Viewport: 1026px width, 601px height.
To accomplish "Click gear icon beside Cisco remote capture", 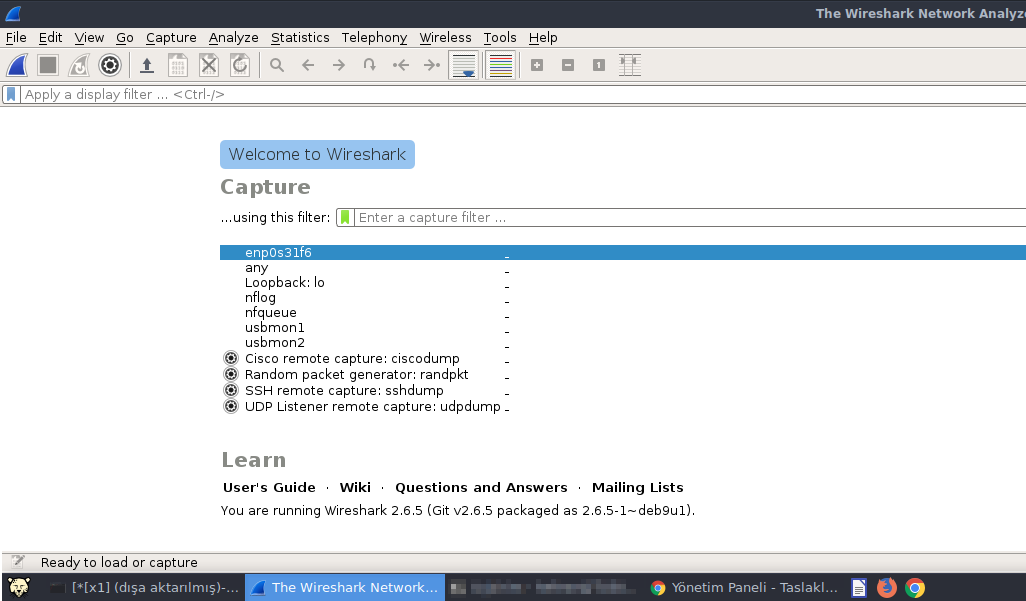I will [x=231, y=358].
